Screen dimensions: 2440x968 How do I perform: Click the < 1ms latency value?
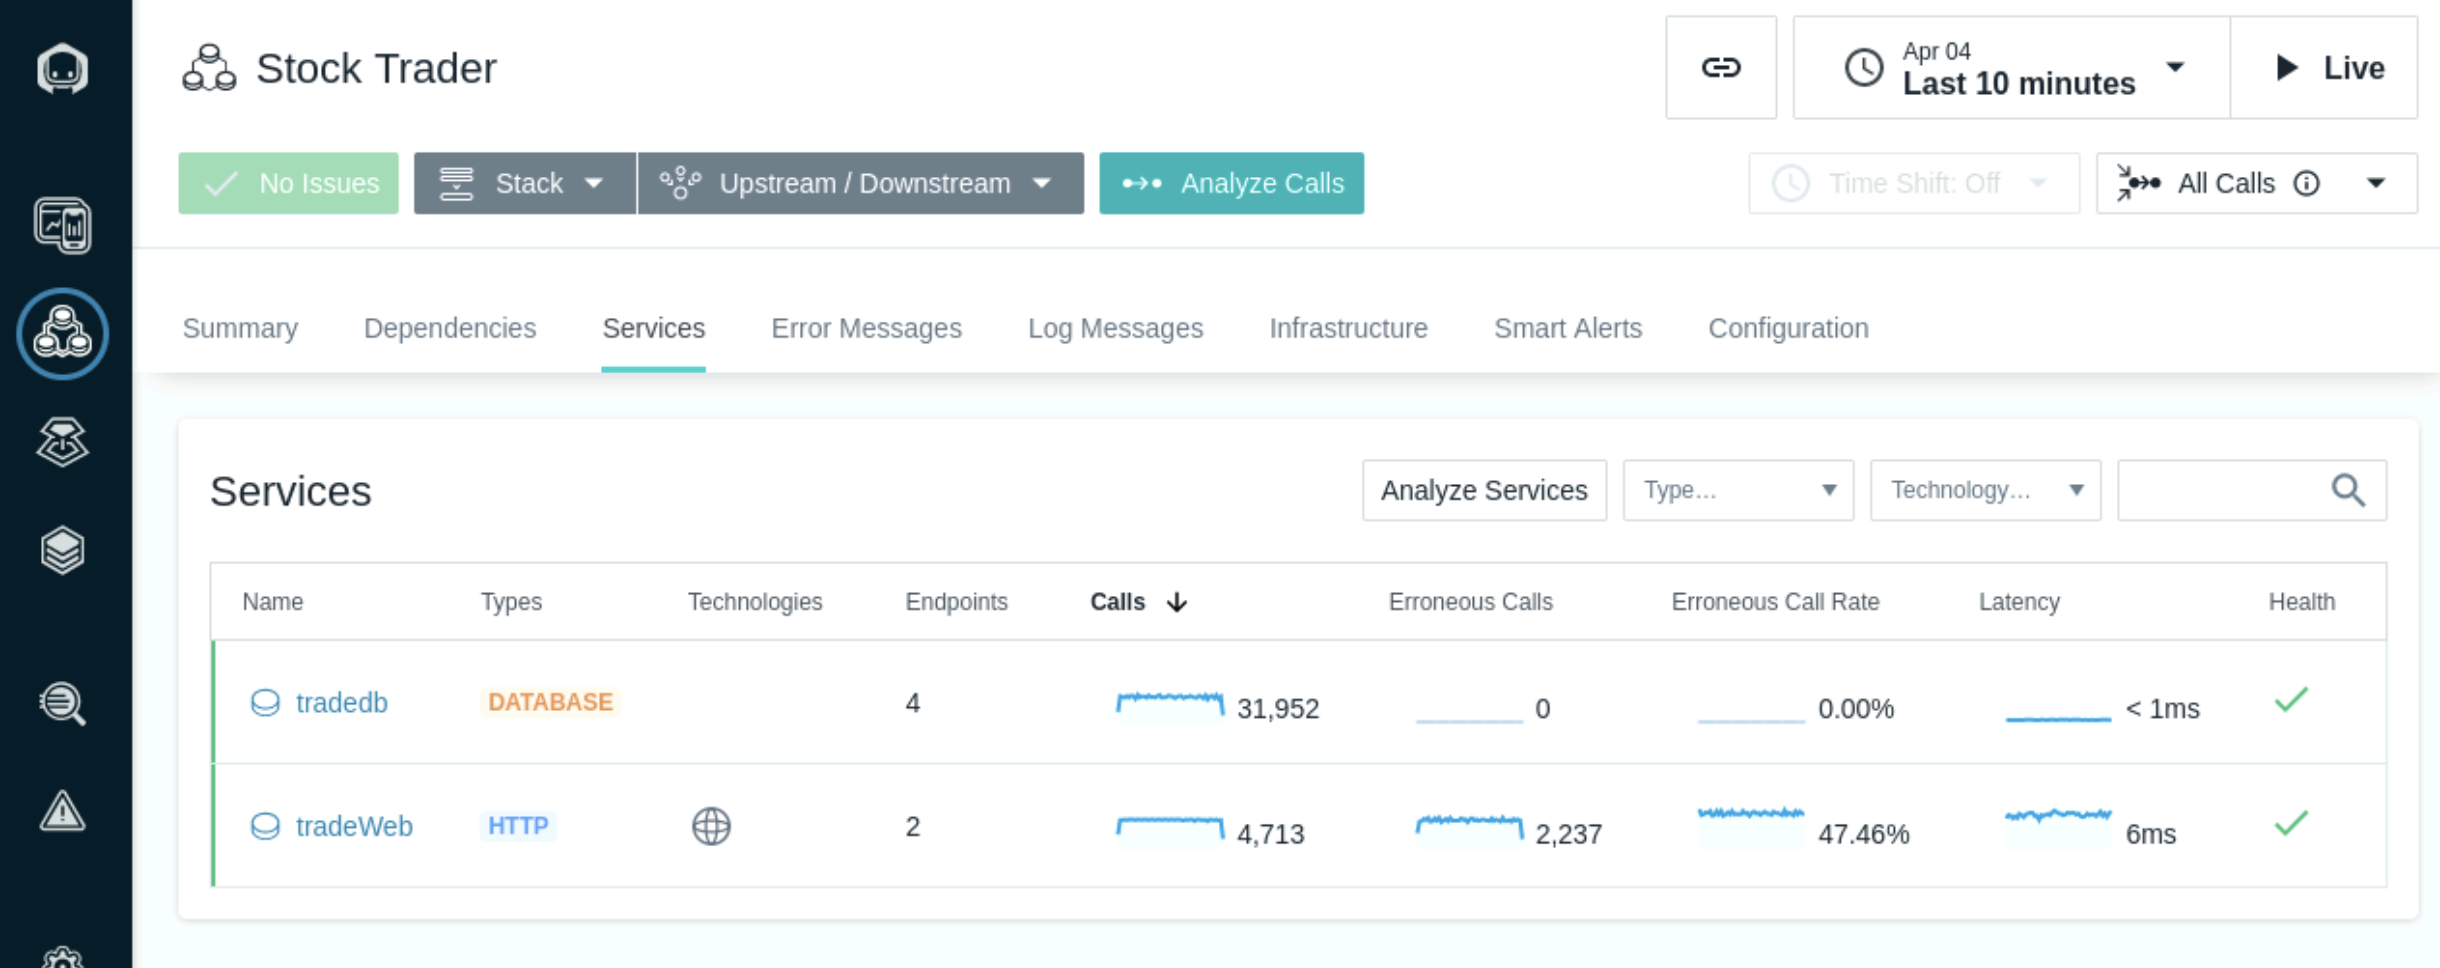pos(2162,708)
